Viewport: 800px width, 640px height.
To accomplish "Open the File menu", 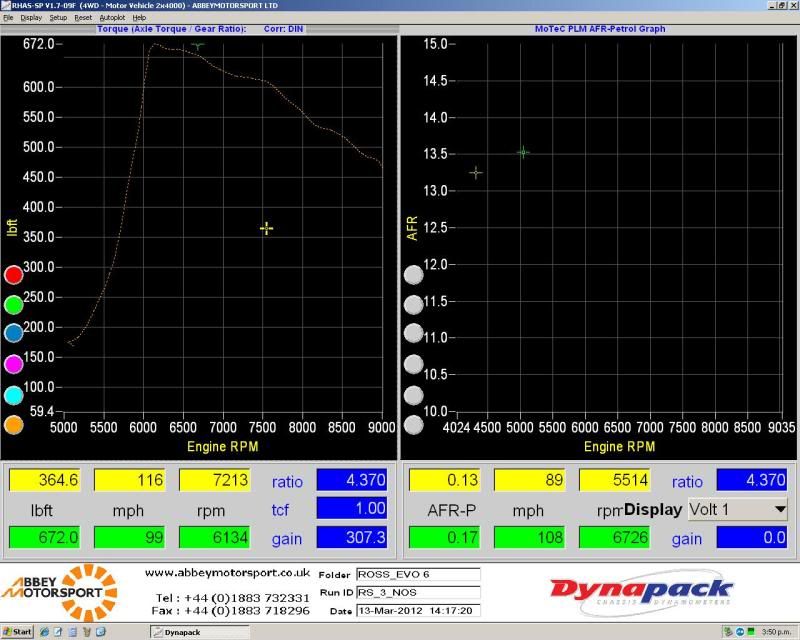I will click(8, 17).
